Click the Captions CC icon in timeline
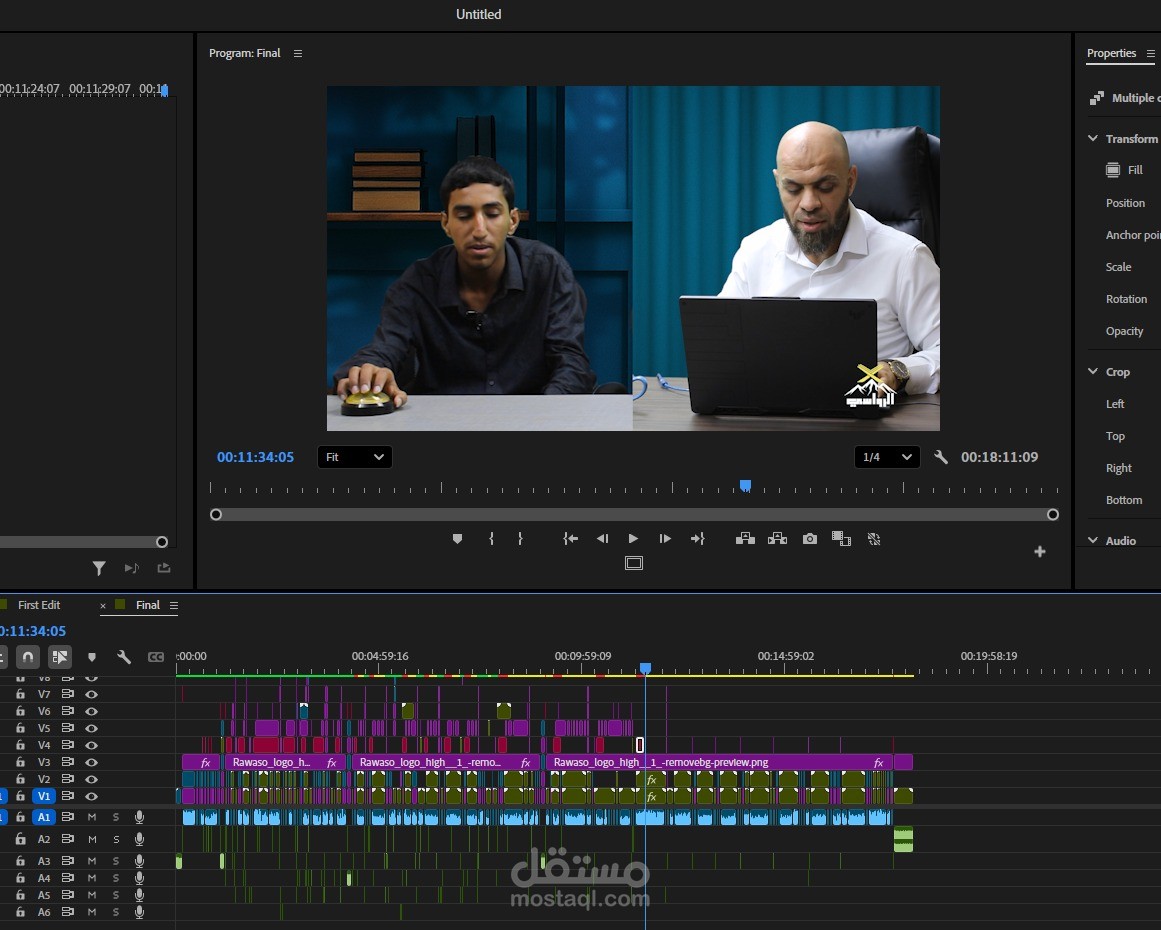 (155, 657)
